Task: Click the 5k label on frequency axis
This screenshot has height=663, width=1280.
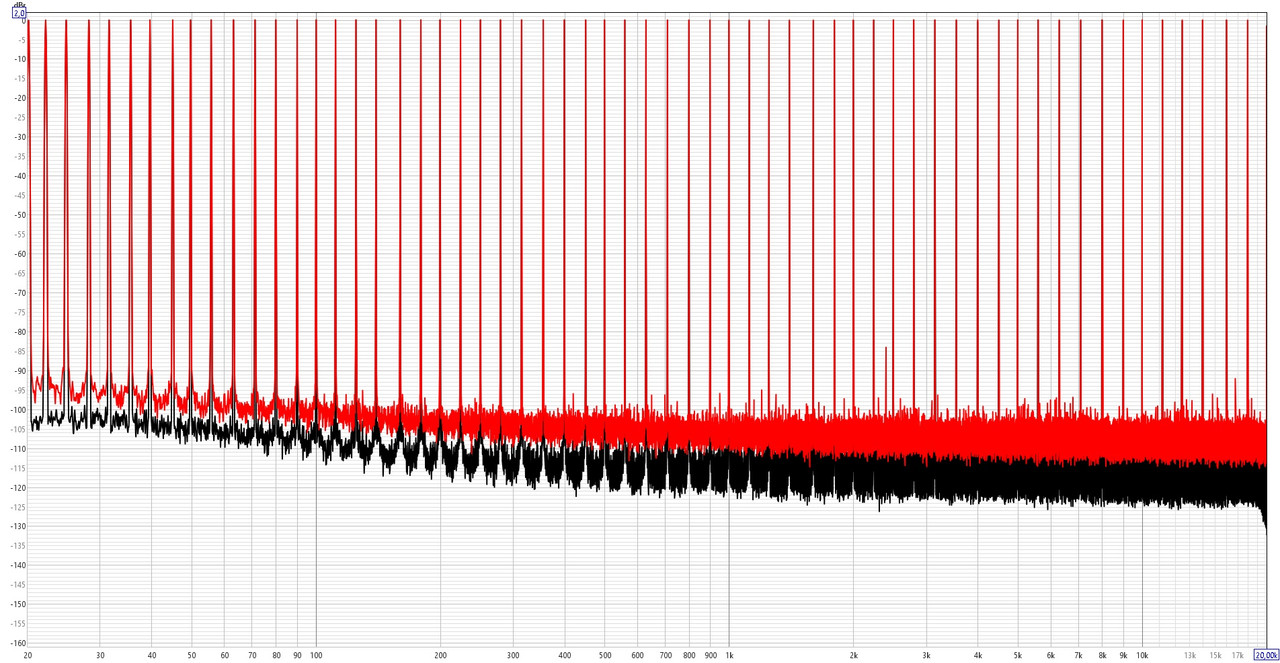Action: [1017, 656]
